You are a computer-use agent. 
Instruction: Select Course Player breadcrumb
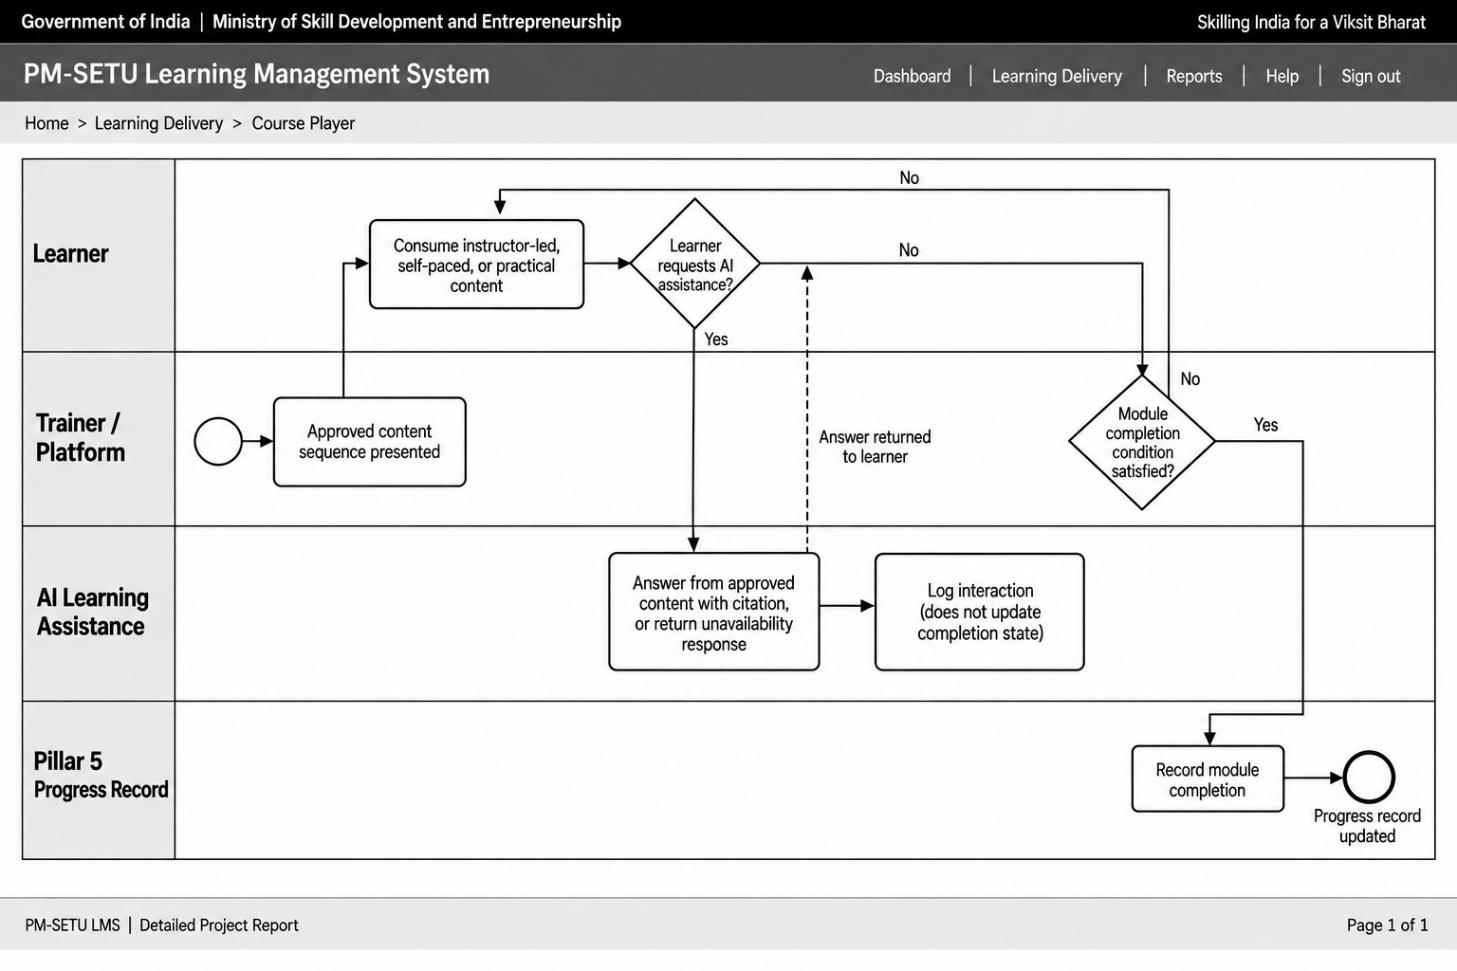(x=303, y=123)
